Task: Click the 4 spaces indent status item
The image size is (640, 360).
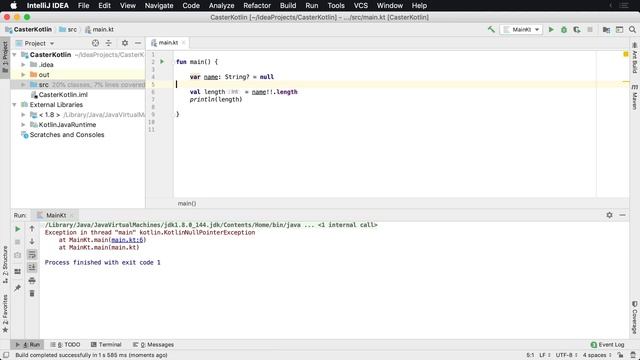Action: [597, 355]
